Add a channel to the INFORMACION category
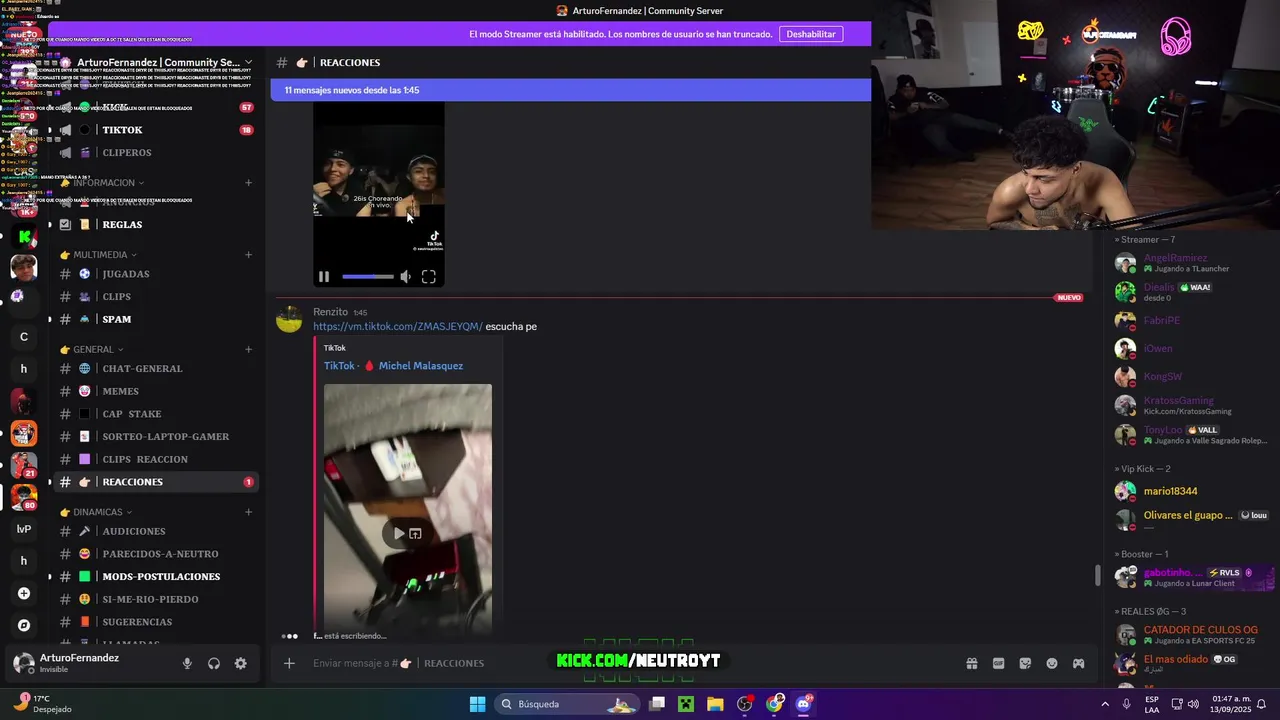 (248, 183)
